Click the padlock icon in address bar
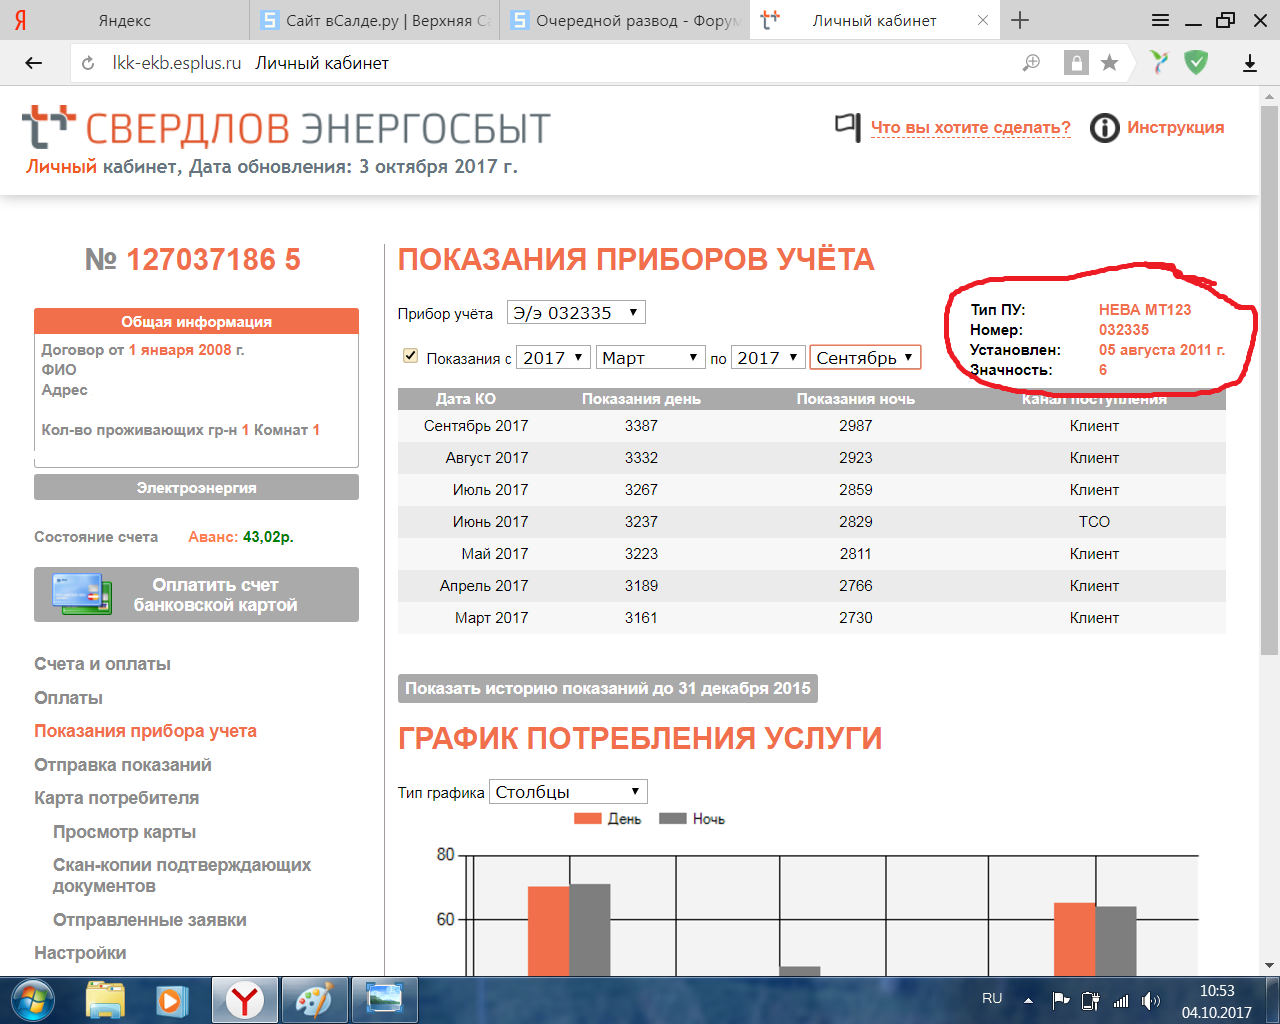The height and width of the screenshot is (1024, 1280). point(1076,63)
